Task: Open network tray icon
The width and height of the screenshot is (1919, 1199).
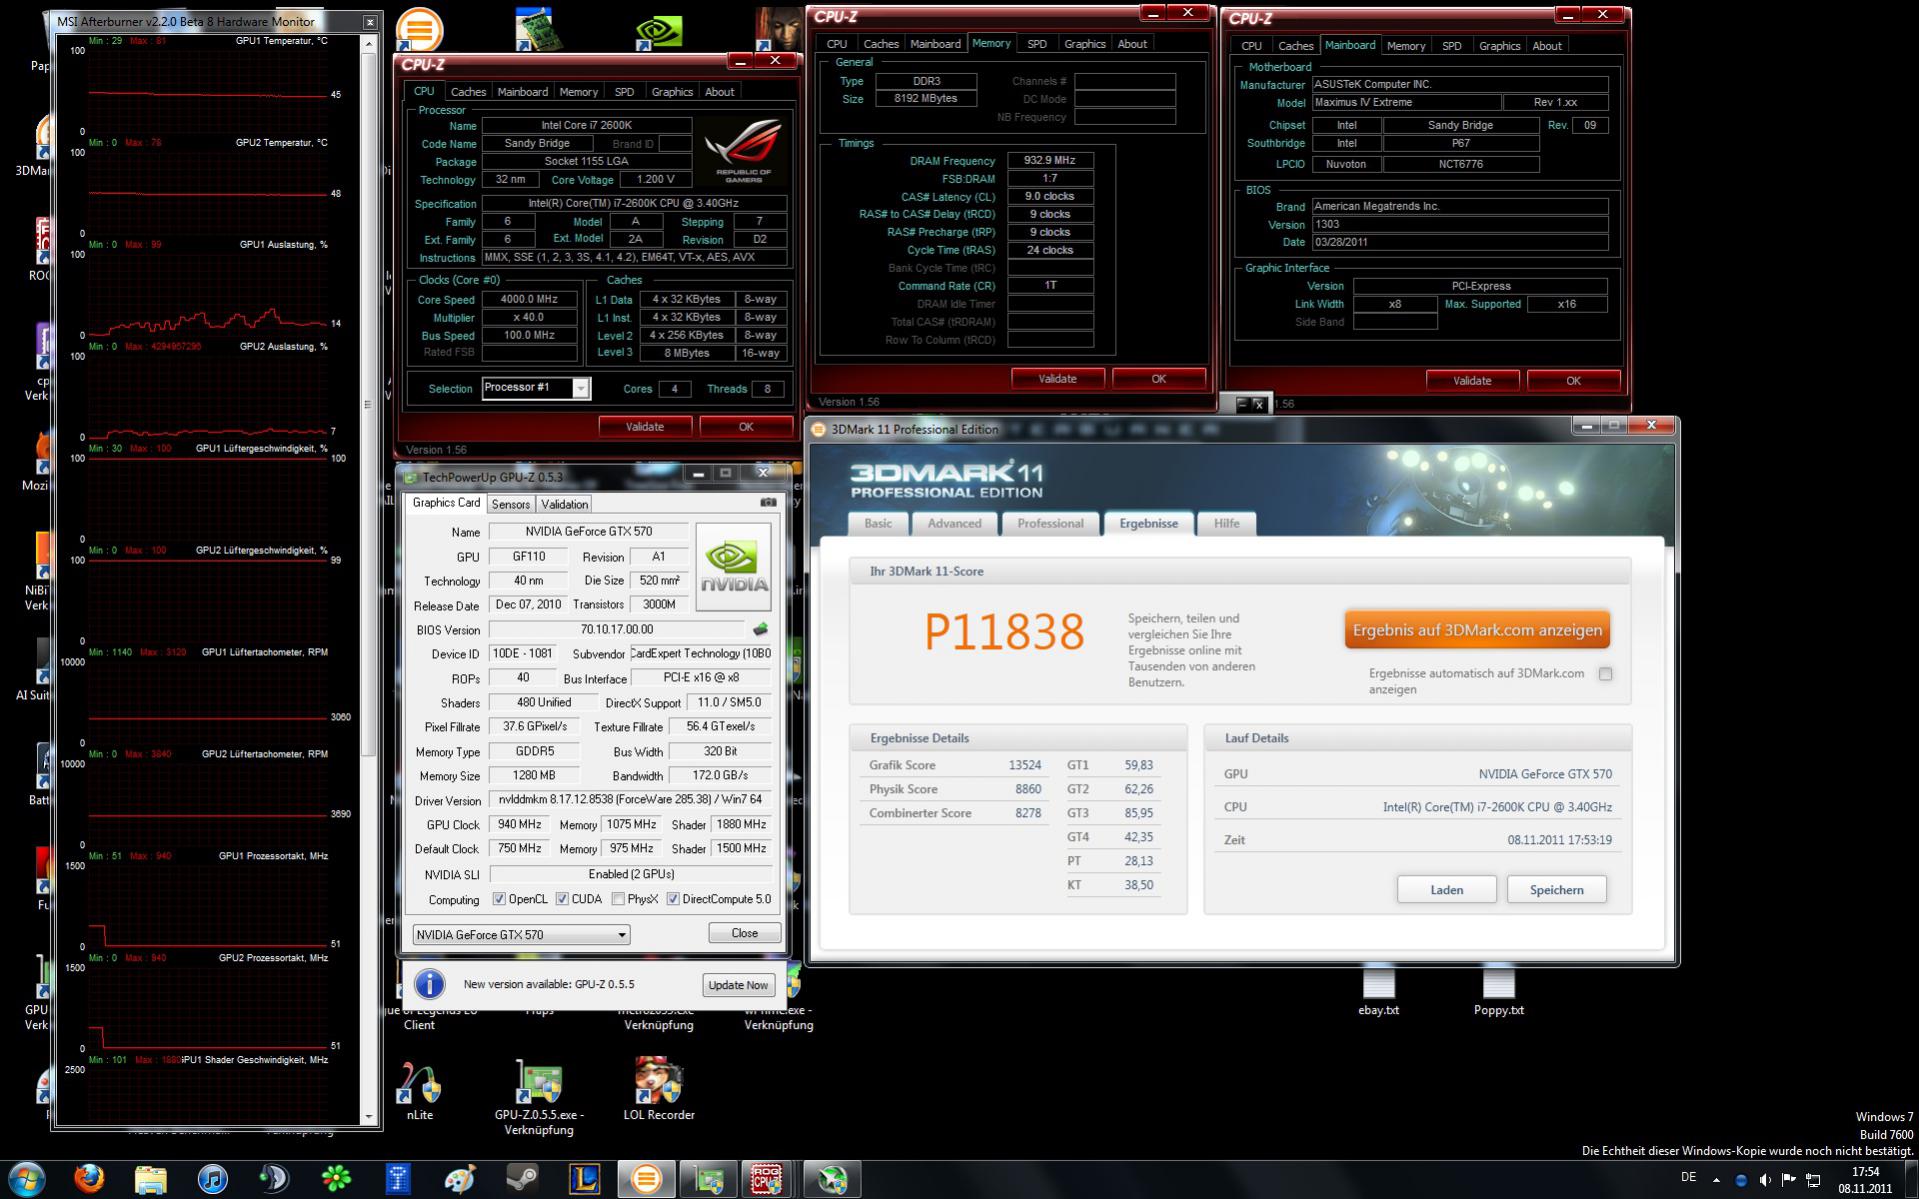Action: (x=1813, y=1180)
